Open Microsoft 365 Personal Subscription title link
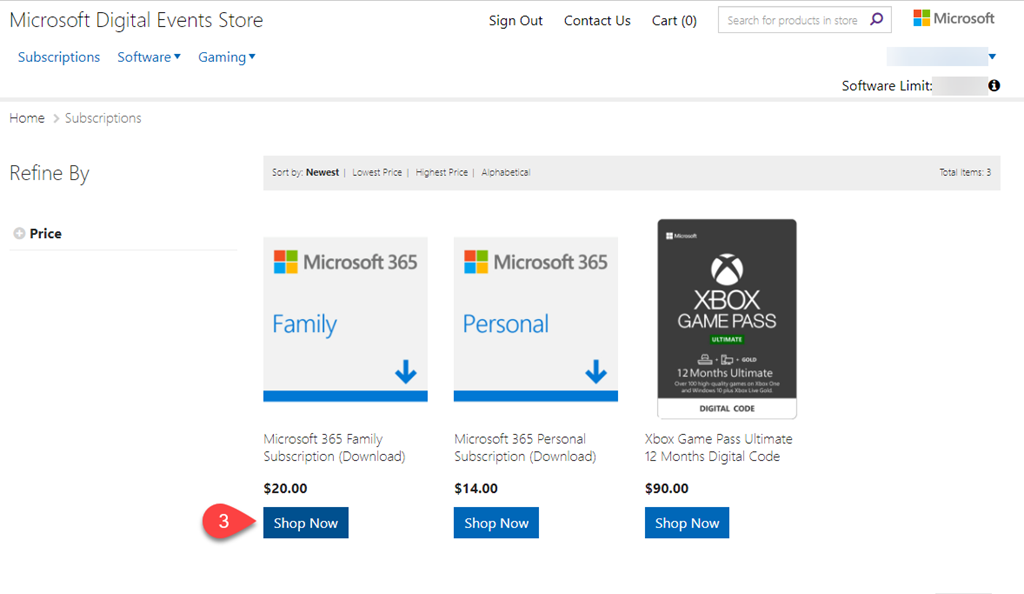The width and height of the screenshot is (1024, 594). 525,448
